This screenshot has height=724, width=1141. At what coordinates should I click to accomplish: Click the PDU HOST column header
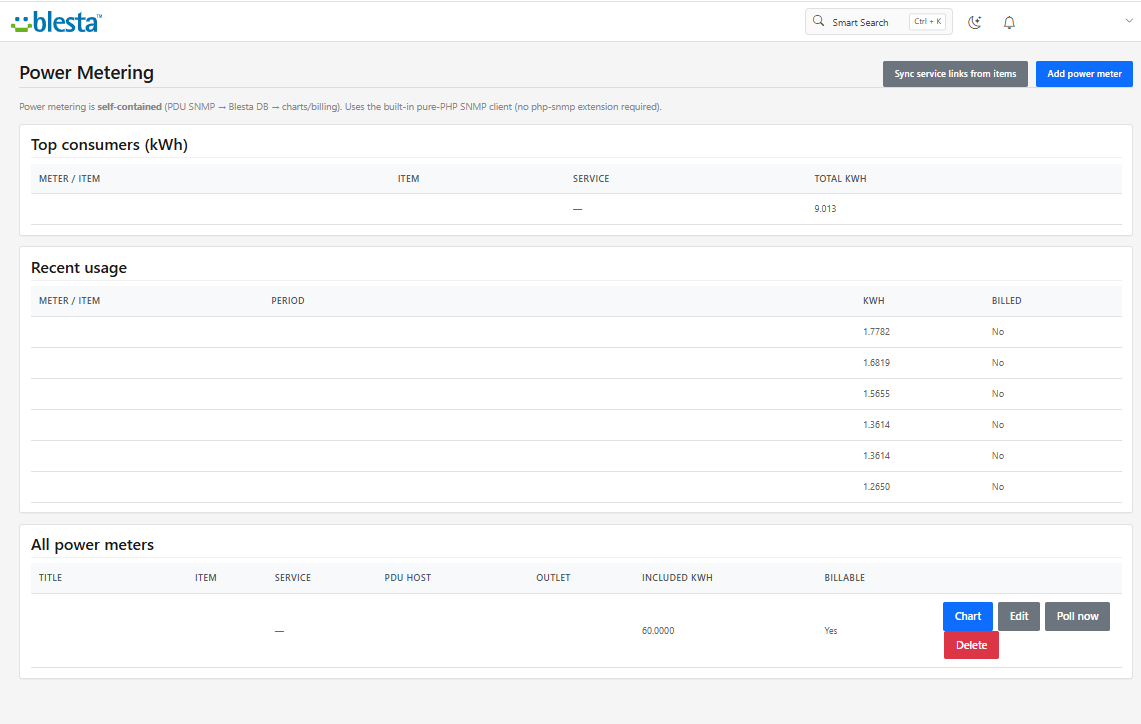(x=408, y=578)
